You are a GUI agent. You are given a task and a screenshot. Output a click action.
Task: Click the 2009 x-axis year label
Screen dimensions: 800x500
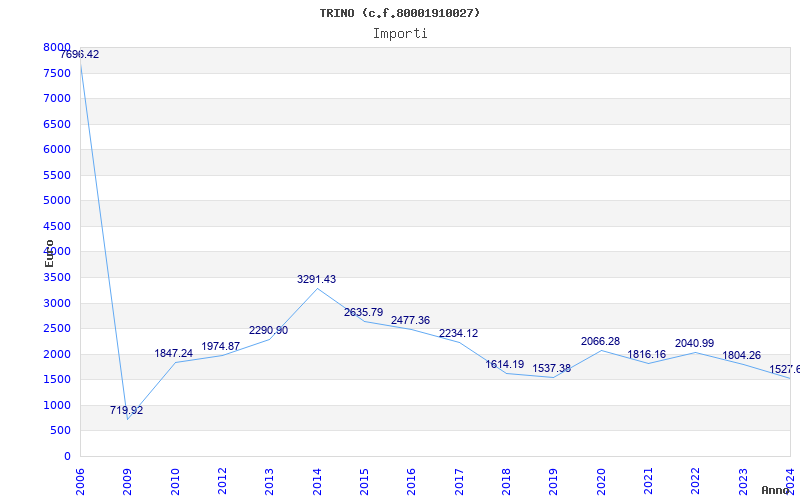coord(128,482)
